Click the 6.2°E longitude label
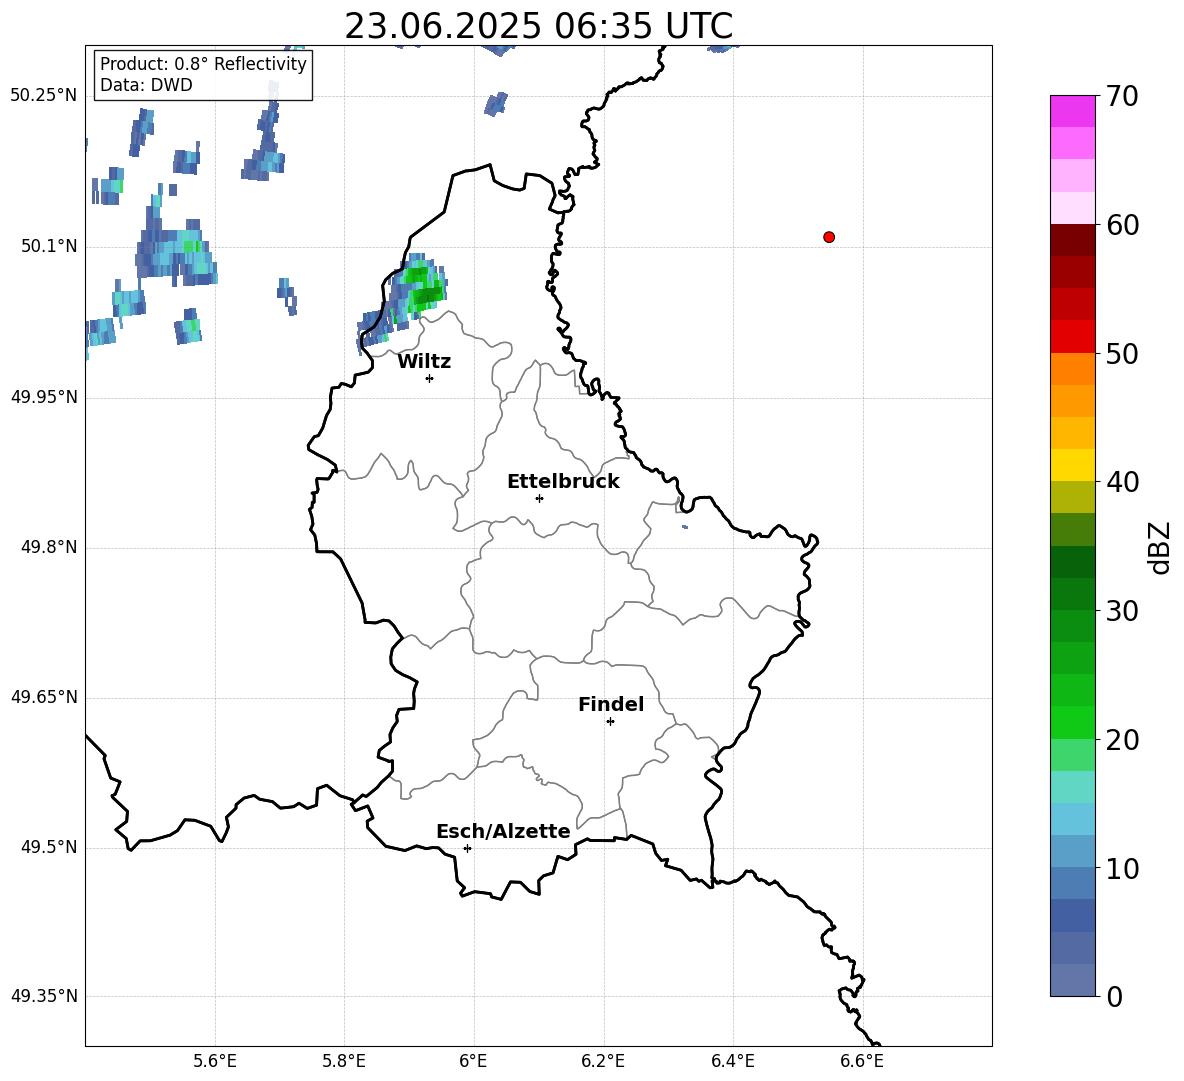 point(603,1061)
